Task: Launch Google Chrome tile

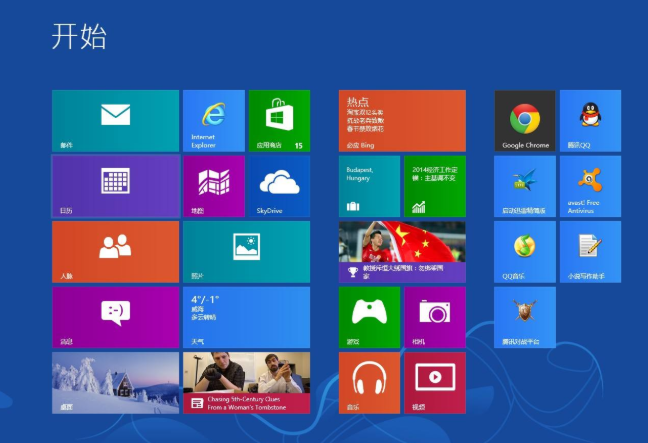Action: point(525,121)
